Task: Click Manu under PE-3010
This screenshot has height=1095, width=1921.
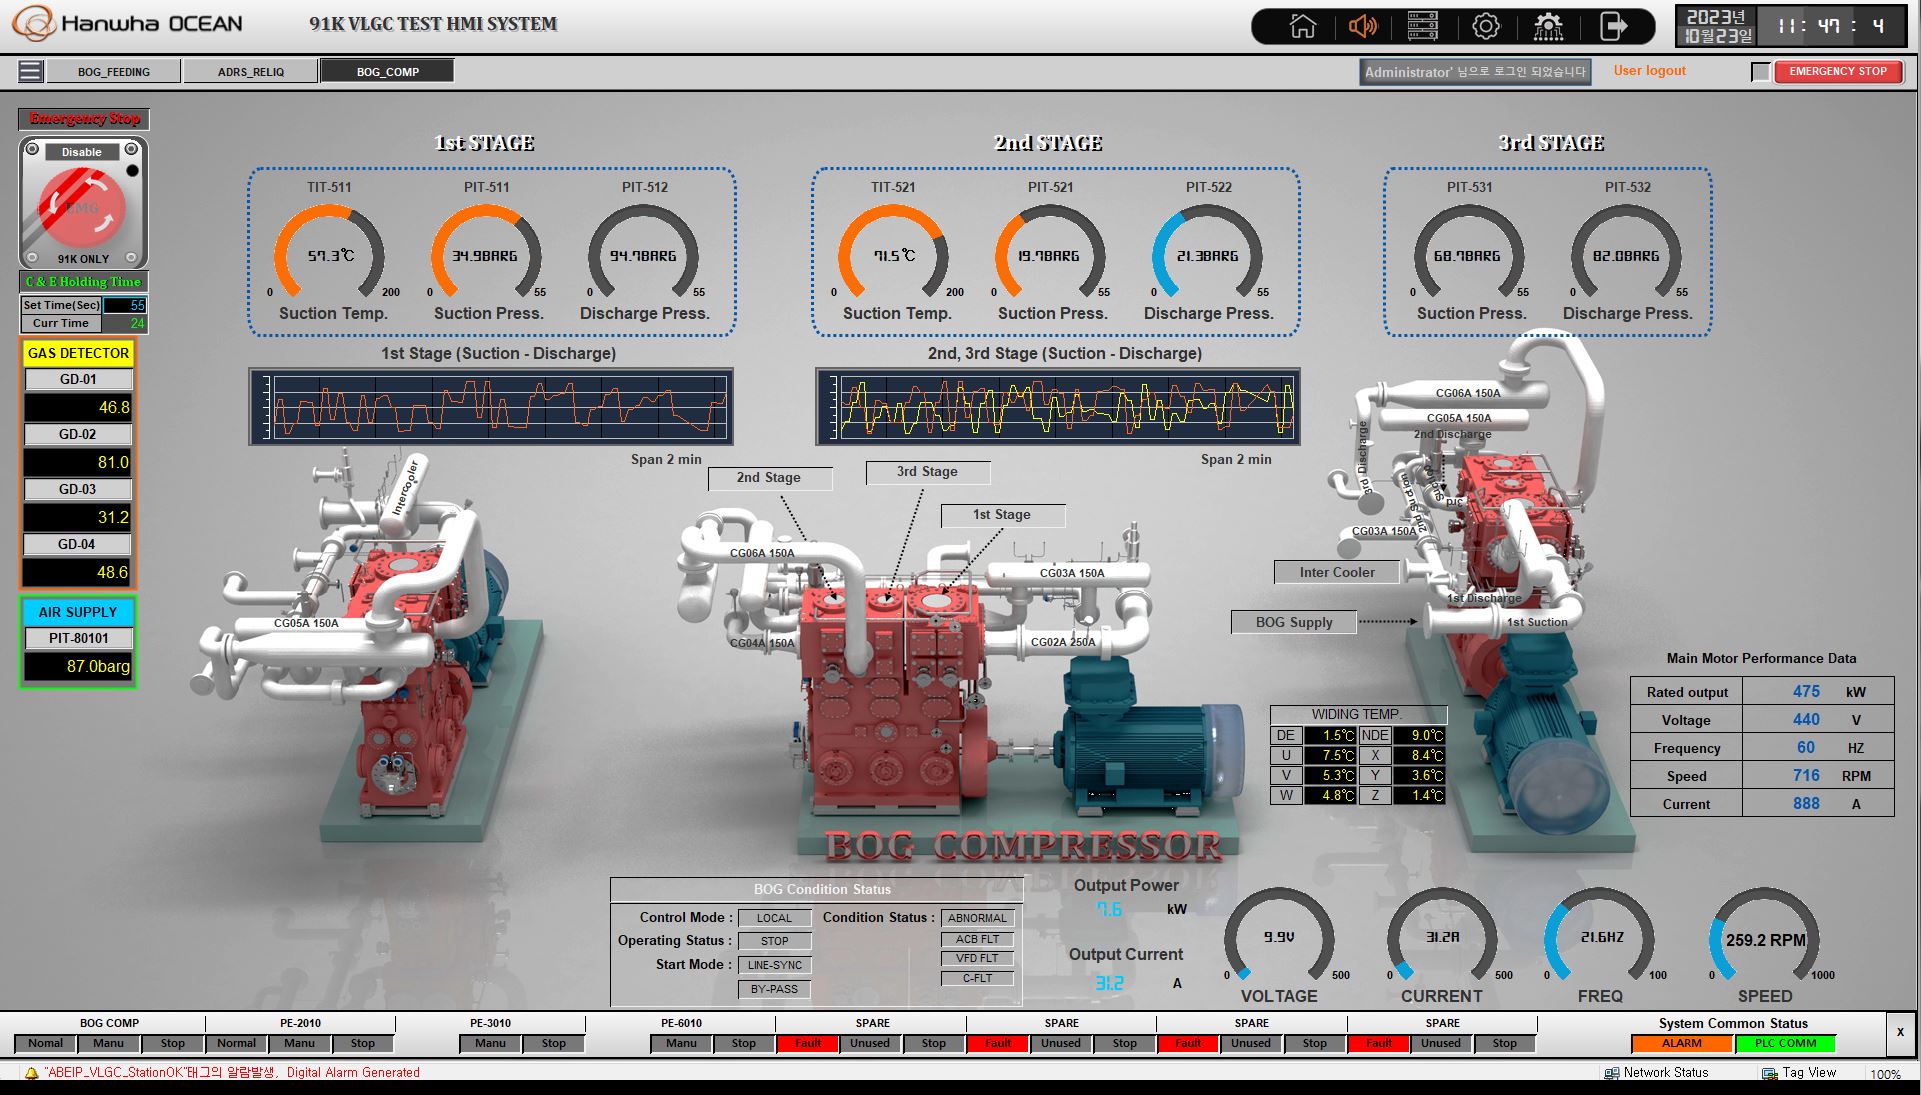Action: point(490,1043)
